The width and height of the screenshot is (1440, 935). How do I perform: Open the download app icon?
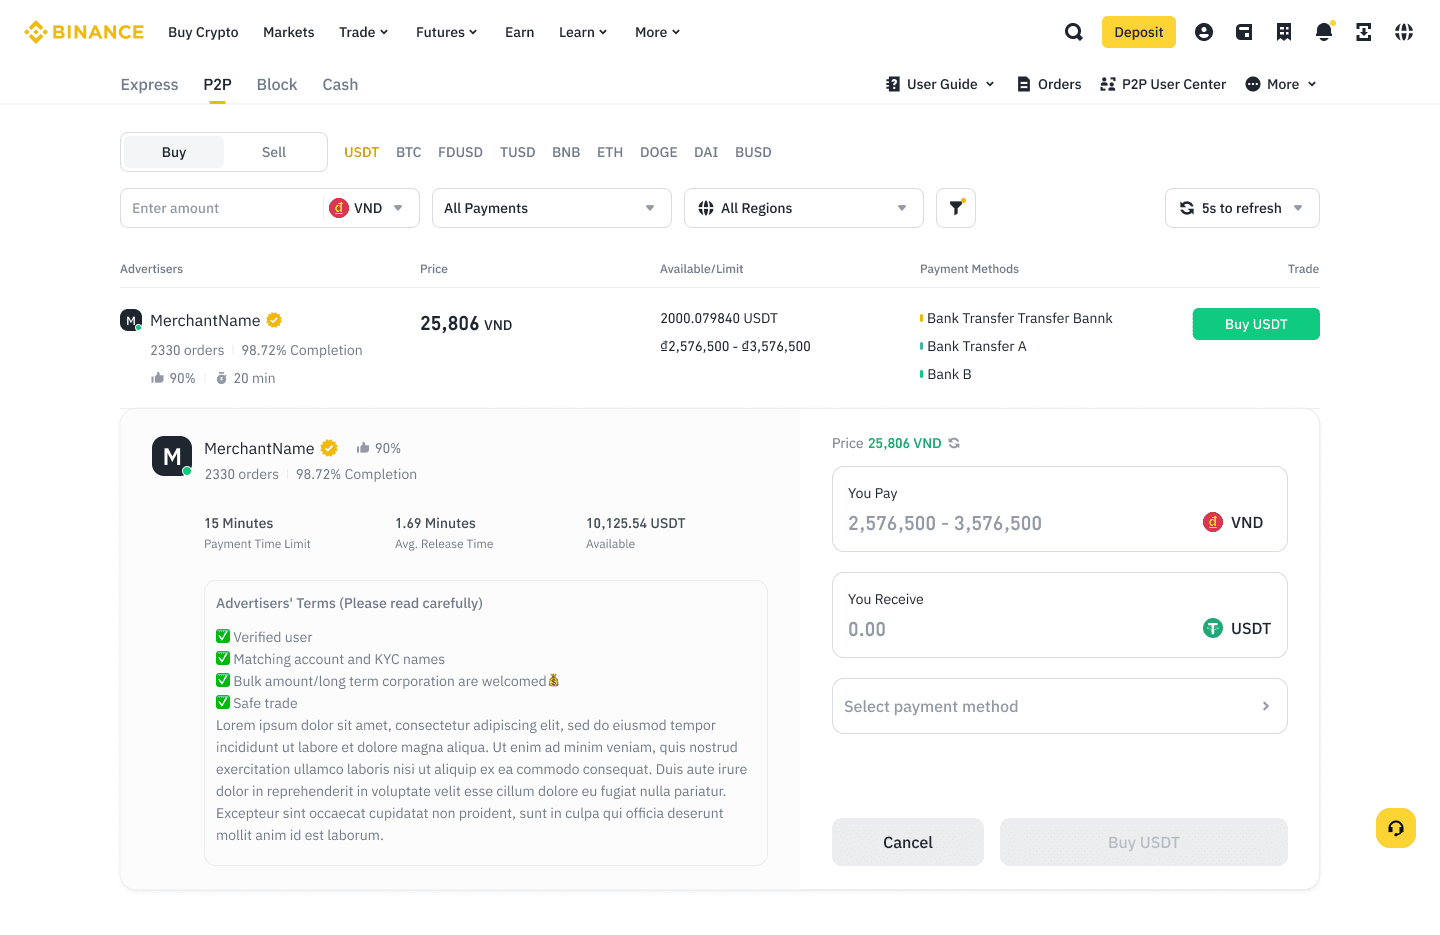point(1364,32)
